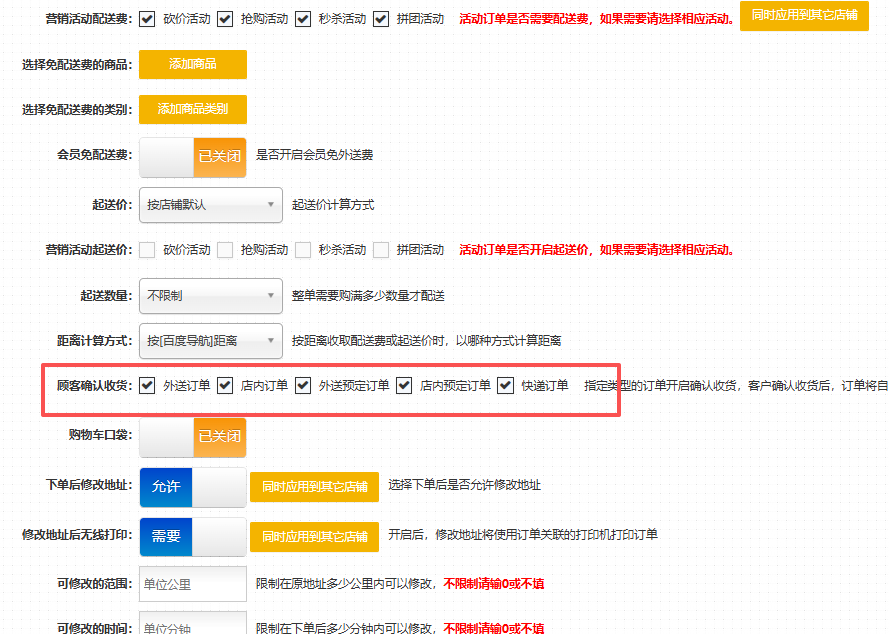Screen dimensions: 889x634
Task: Click the 添加商品类别 button
Action: coord(192,109)
